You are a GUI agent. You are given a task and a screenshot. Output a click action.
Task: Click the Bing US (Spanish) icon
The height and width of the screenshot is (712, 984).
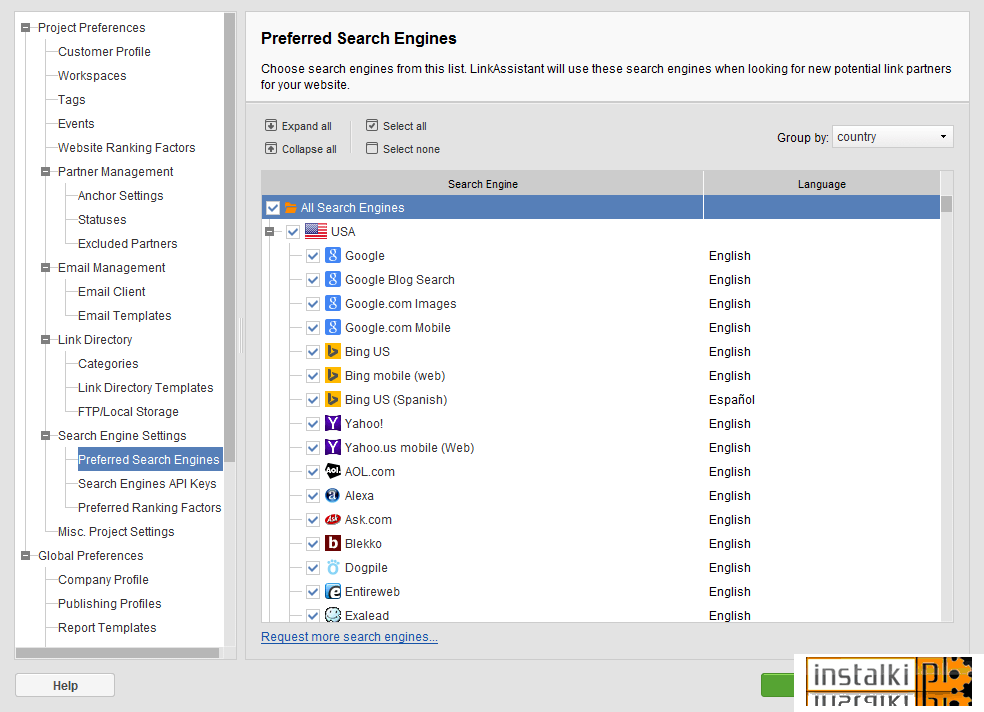(x=333, y=399)
